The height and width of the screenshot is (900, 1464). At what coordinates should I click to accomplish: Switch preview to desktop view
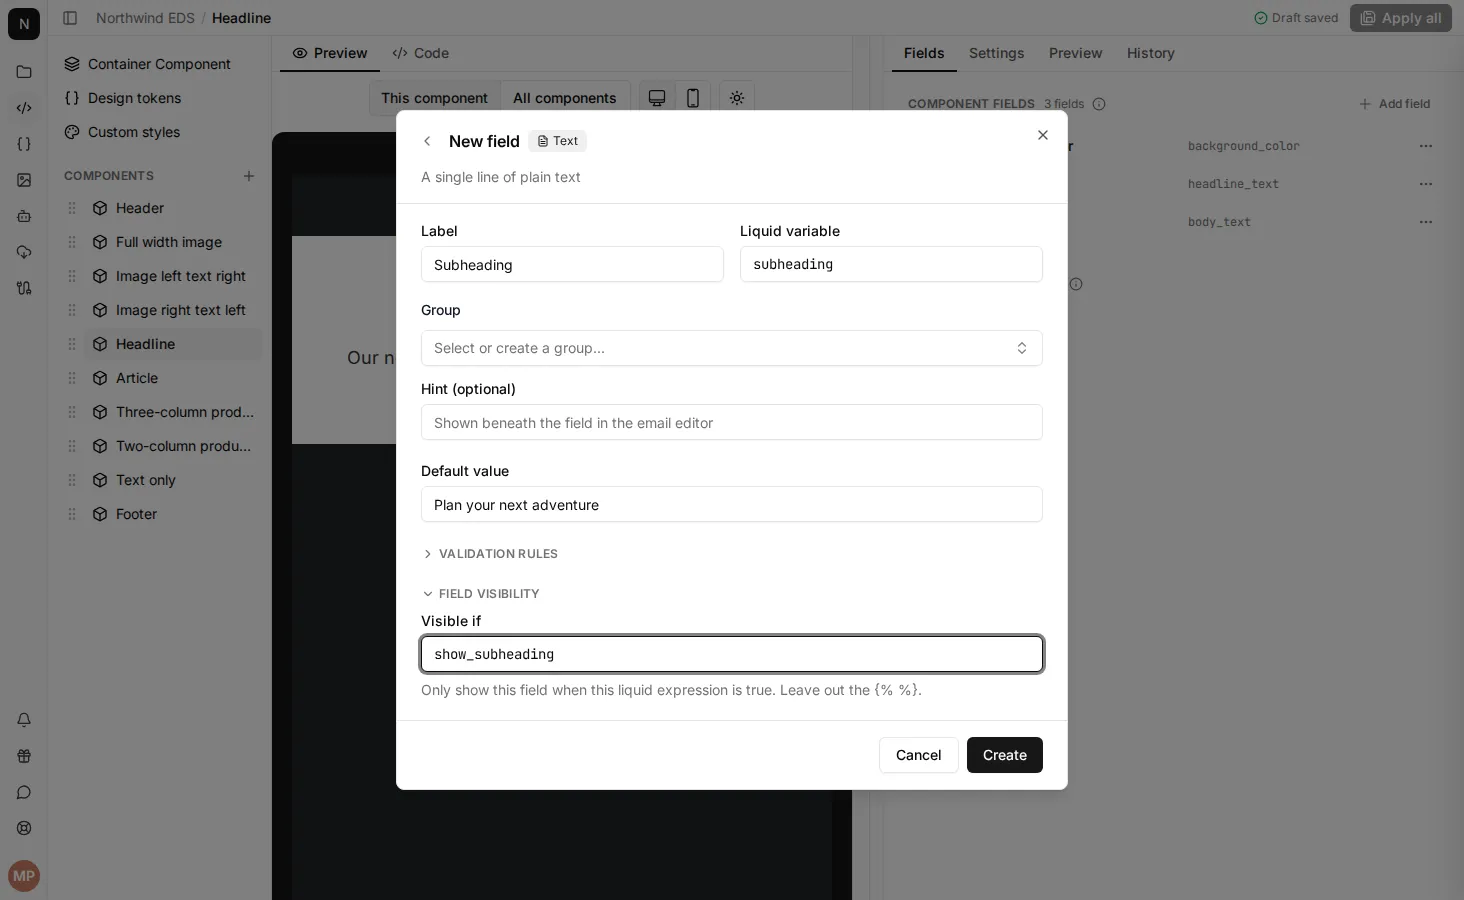click(x=657, y=98)
